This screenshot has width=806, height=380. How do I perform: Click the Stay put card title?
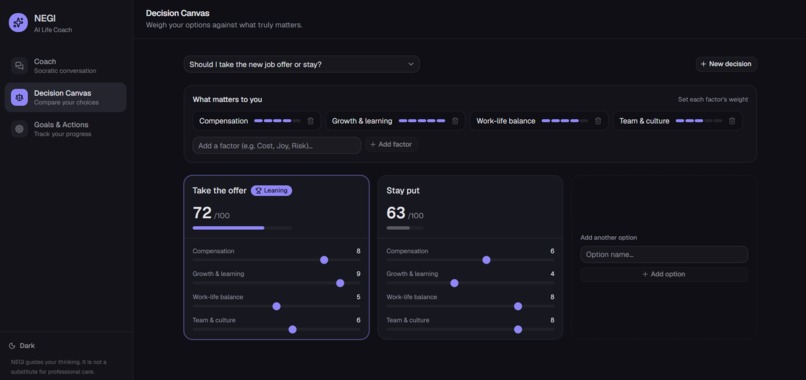pos(403,191)
